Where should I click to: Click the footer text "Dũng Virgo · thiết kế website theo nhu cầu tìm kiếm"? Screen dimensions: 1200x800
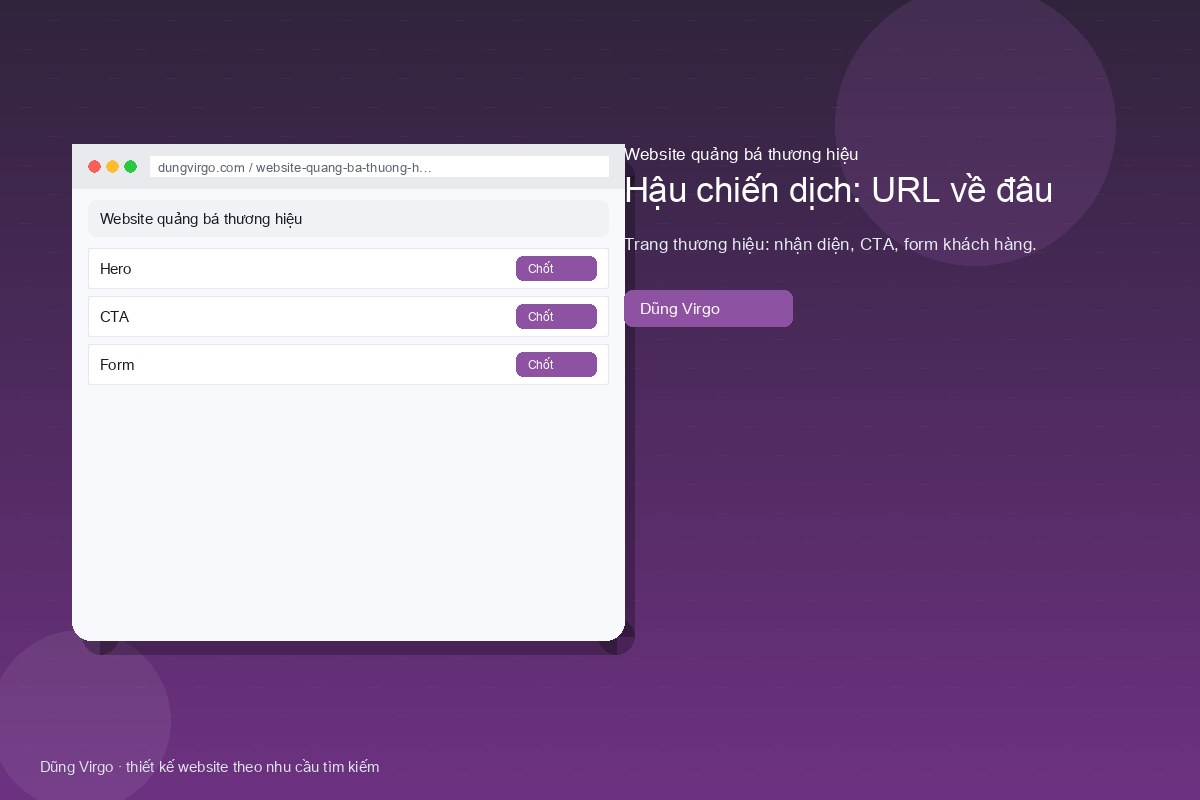pos(210,767)
